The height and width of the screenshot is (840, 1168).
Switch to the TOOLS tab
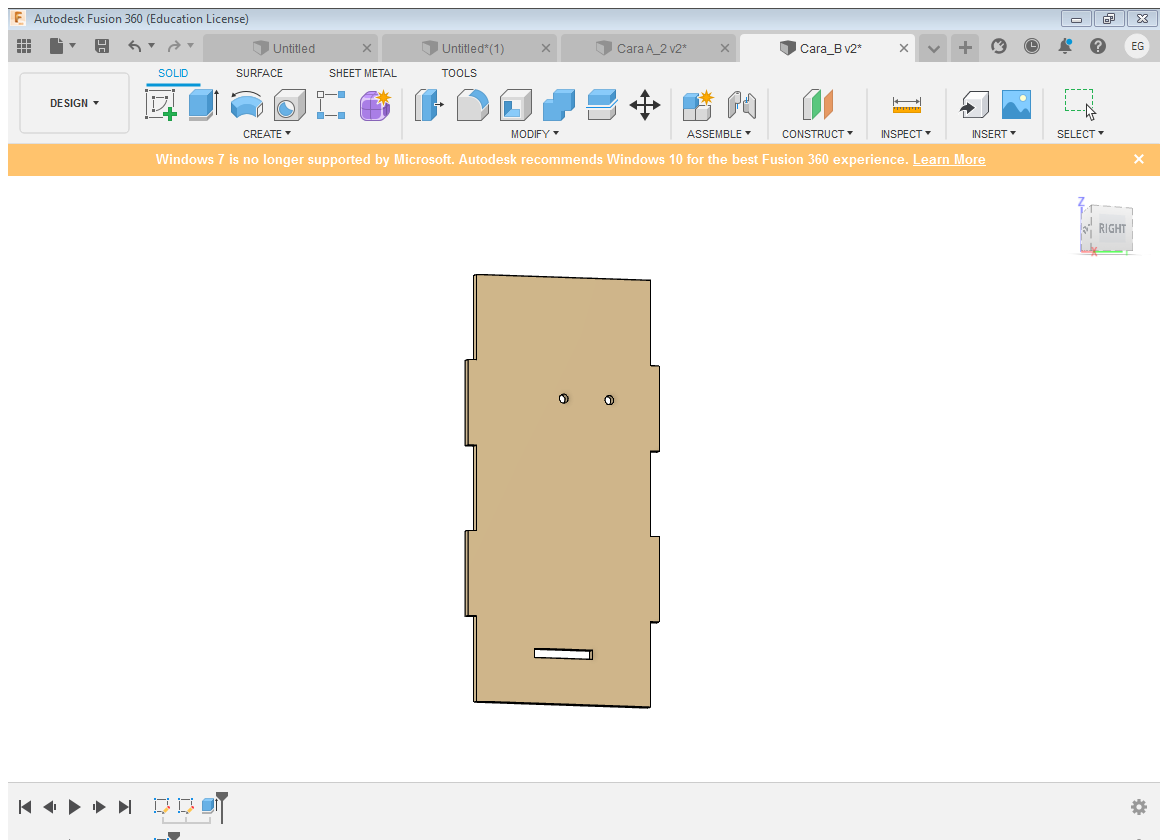(x=459, y=73)
